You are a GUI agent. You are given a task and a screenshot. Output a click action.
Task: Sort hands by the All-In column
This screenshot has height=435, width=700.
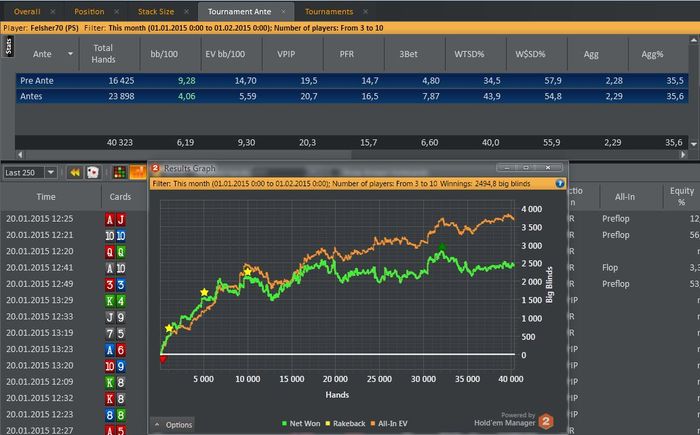(x=625, y=197)
